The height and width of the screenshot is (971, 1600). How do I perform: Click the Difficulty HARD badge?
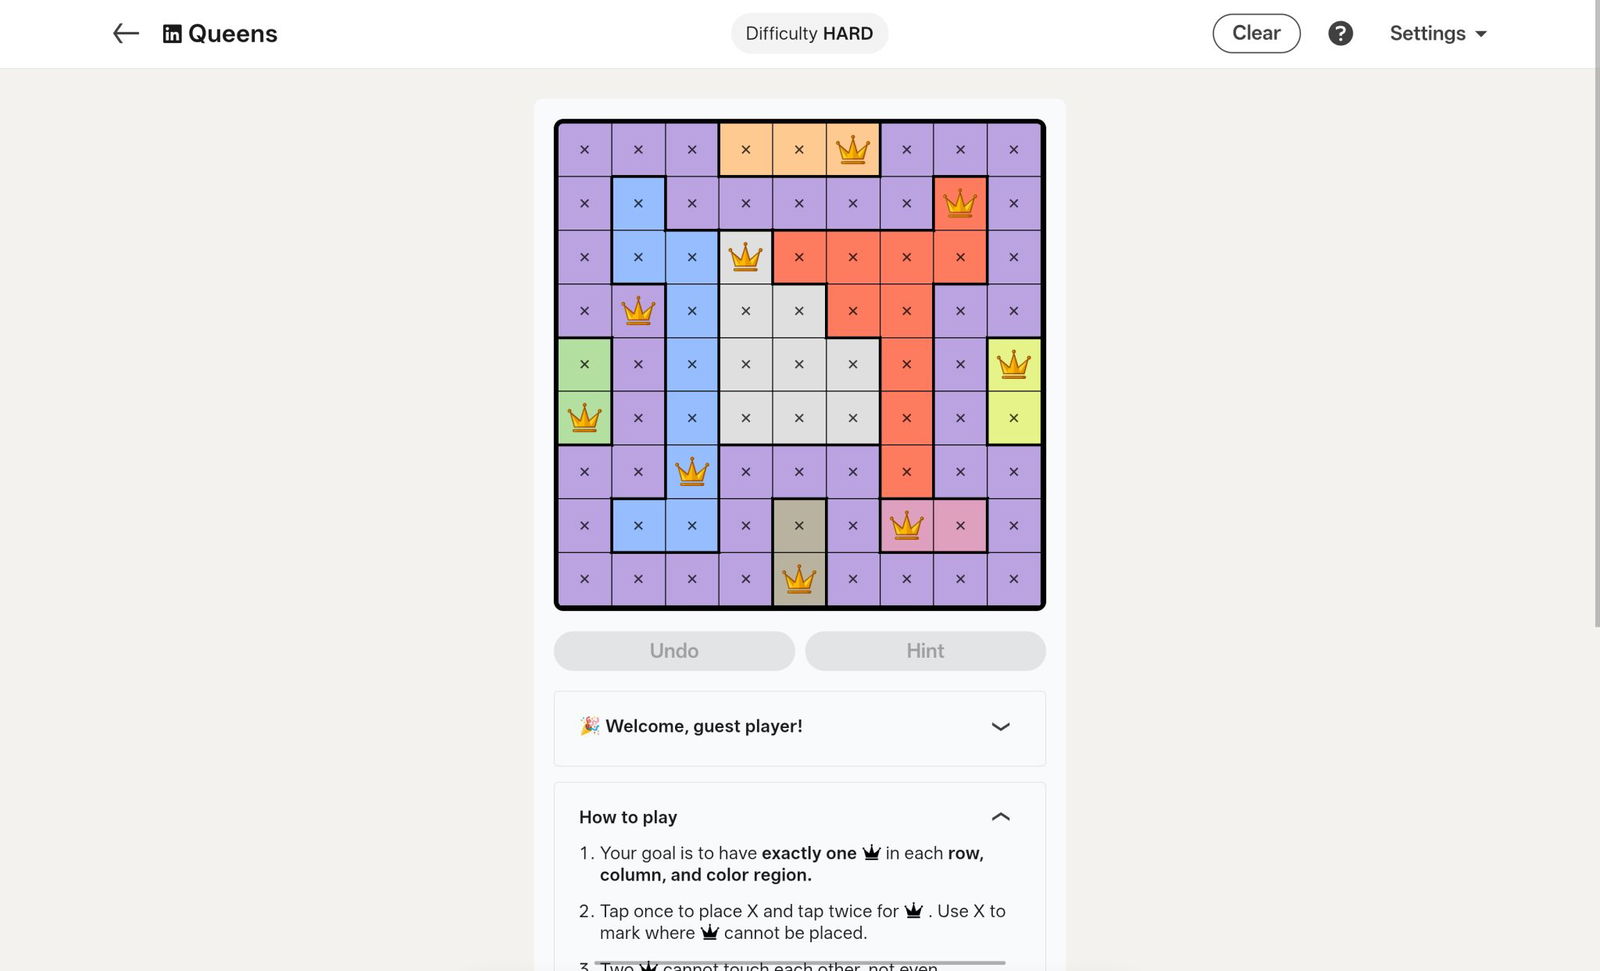809,34
